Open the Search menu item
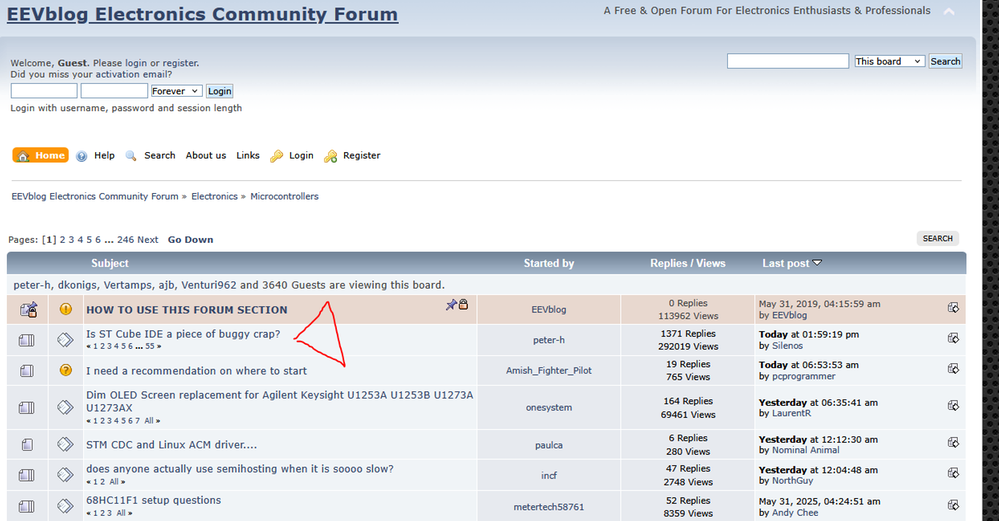Image resolution: width=999 pixels, height=521 pixels. 159,155
